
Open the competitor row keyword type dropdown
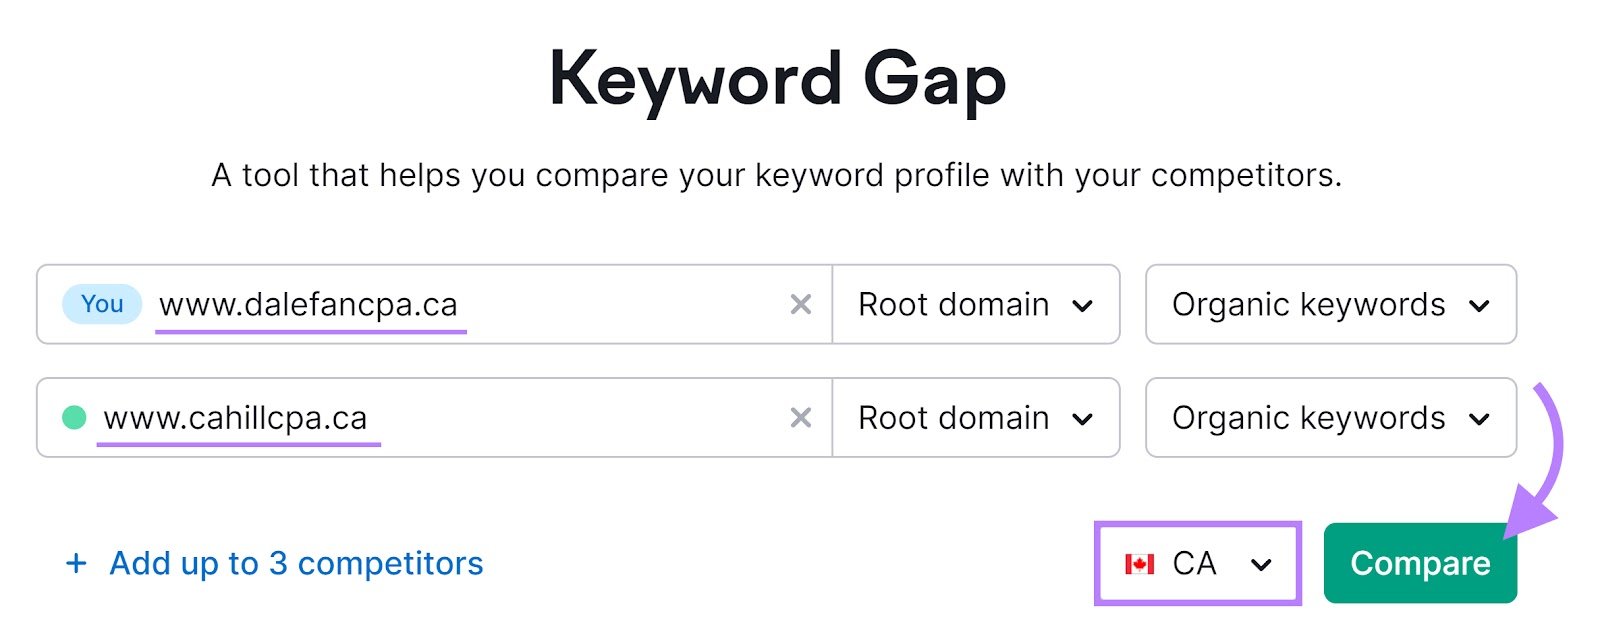click(x=1330, y=417)
